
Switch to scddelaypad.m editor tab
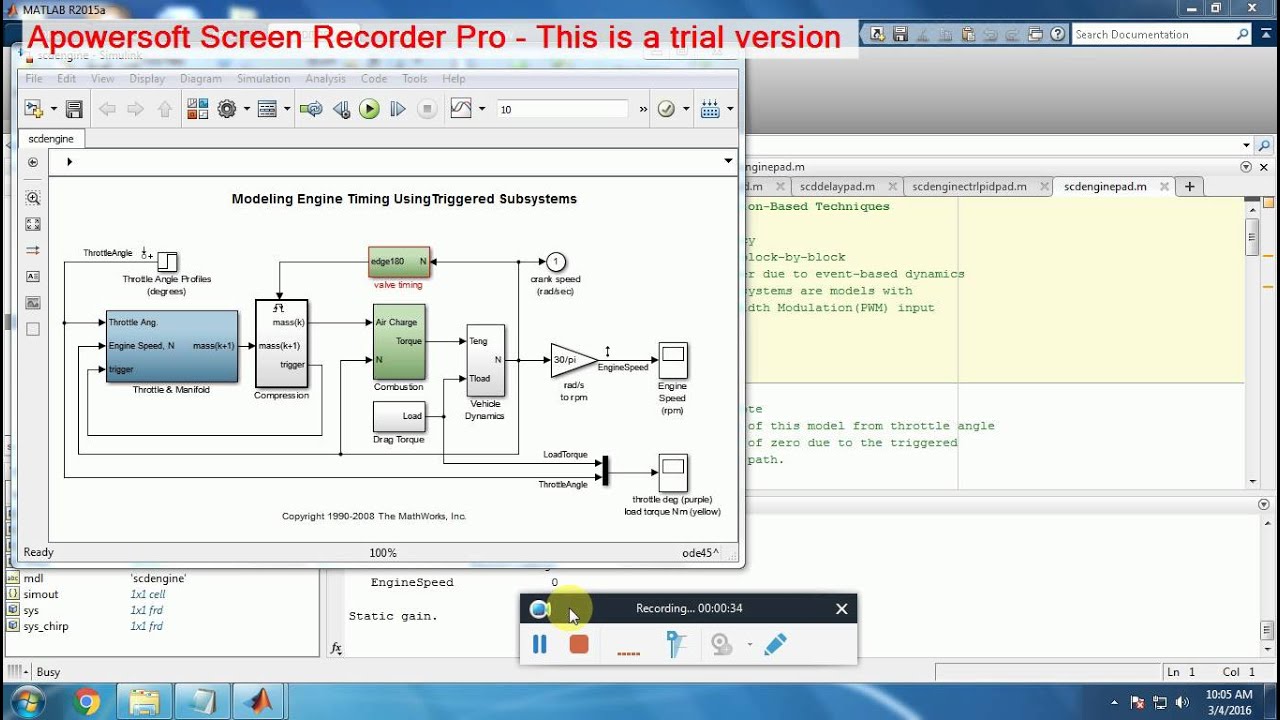click(837, 186)
